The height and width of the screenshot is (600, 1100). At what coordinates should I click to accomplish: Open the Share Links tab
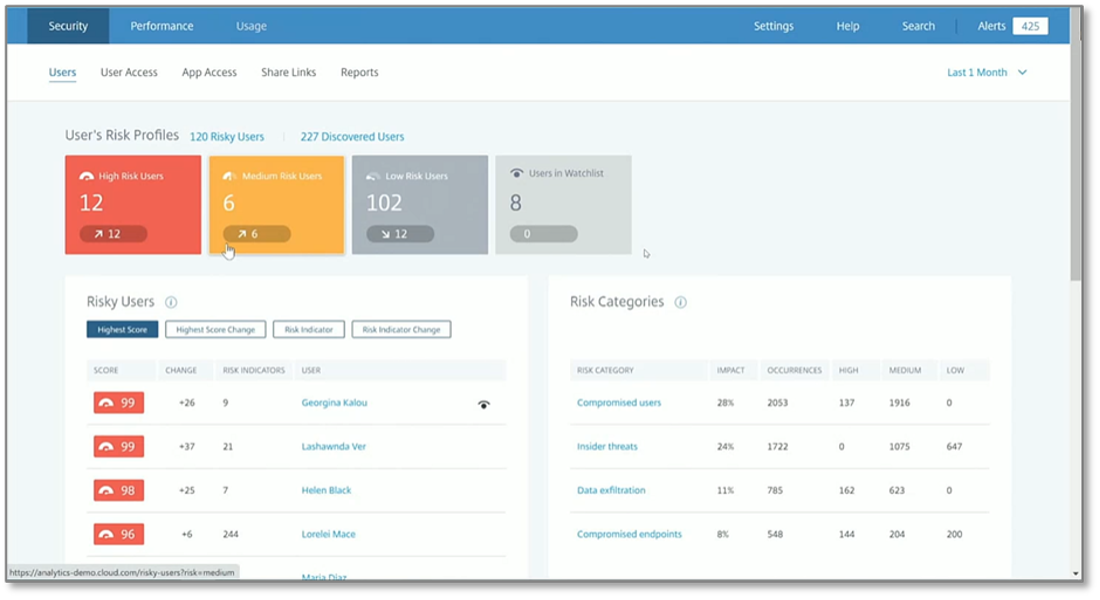coord(288,72)
